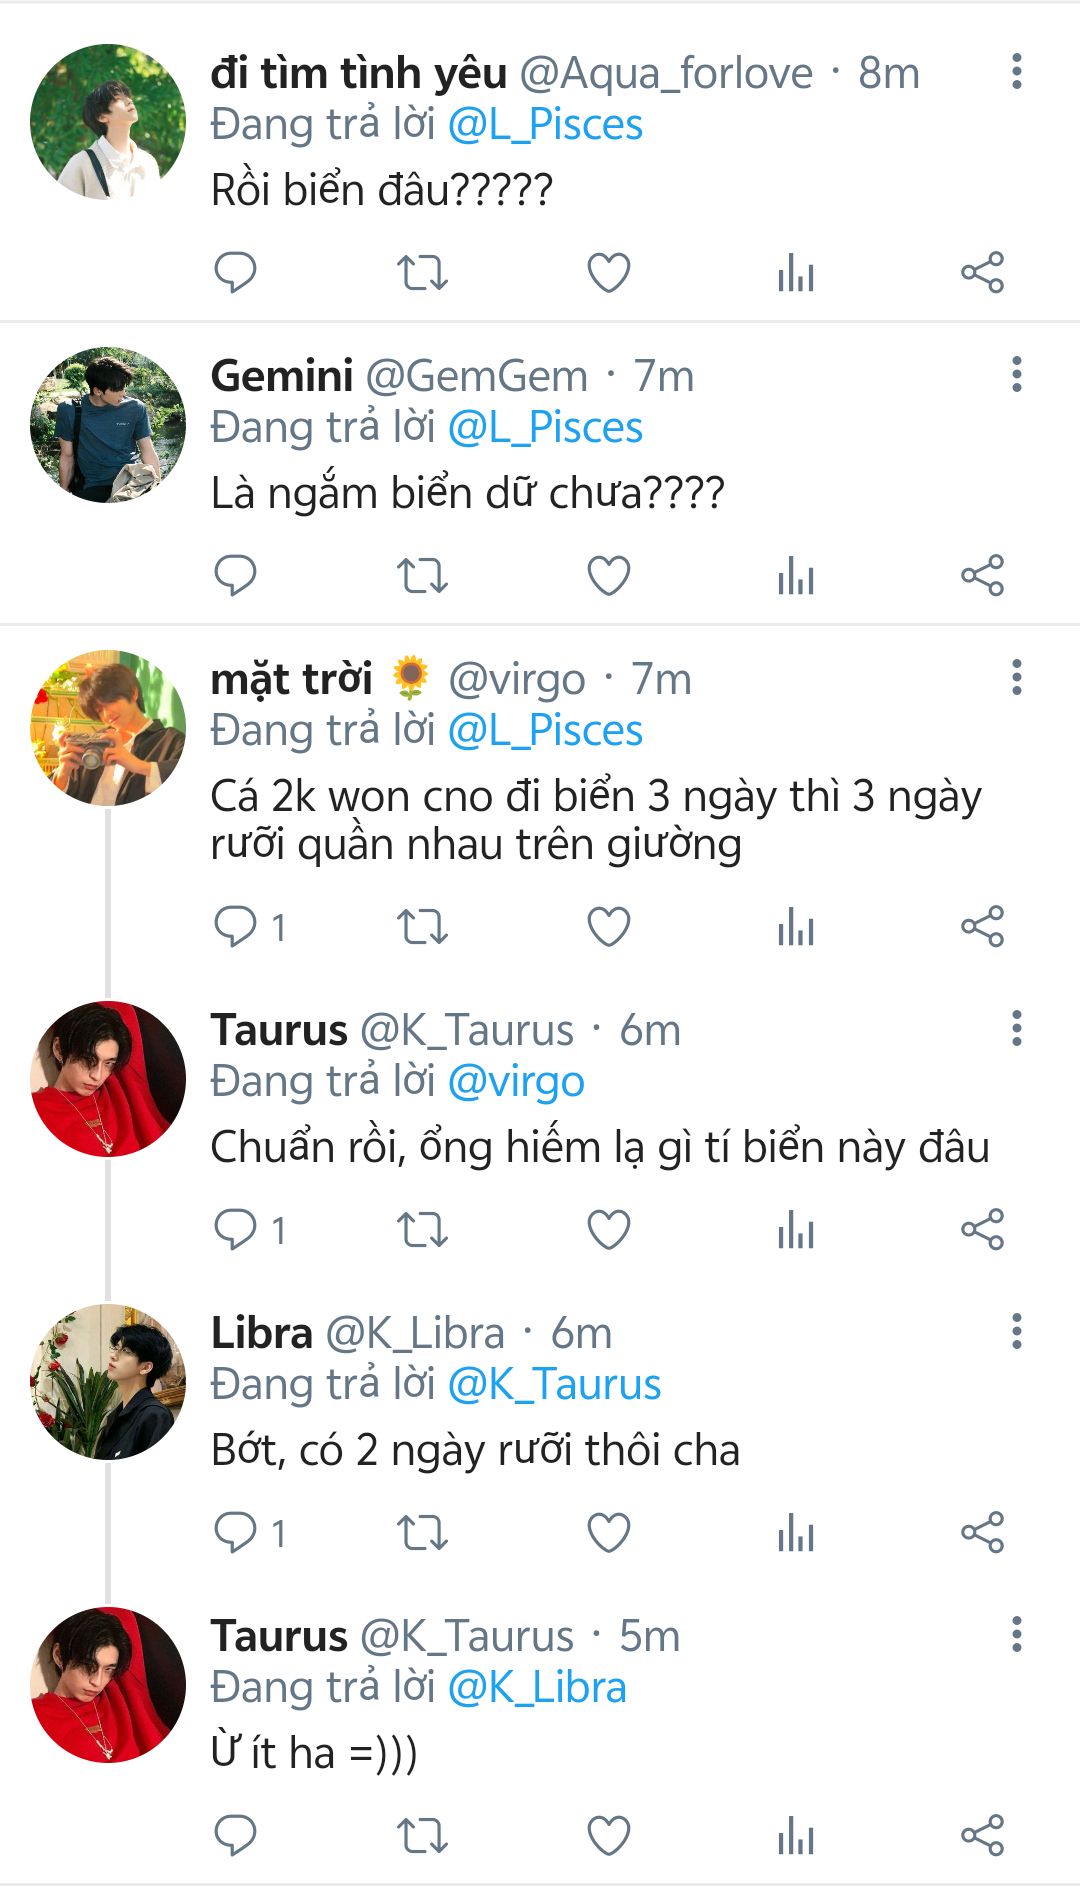Like Libra's "Bớt, có 2 ngày rưỡi" tweet
Image resolution: width=1080 pixels, height=1886 pixels.
coord(608,1532)
